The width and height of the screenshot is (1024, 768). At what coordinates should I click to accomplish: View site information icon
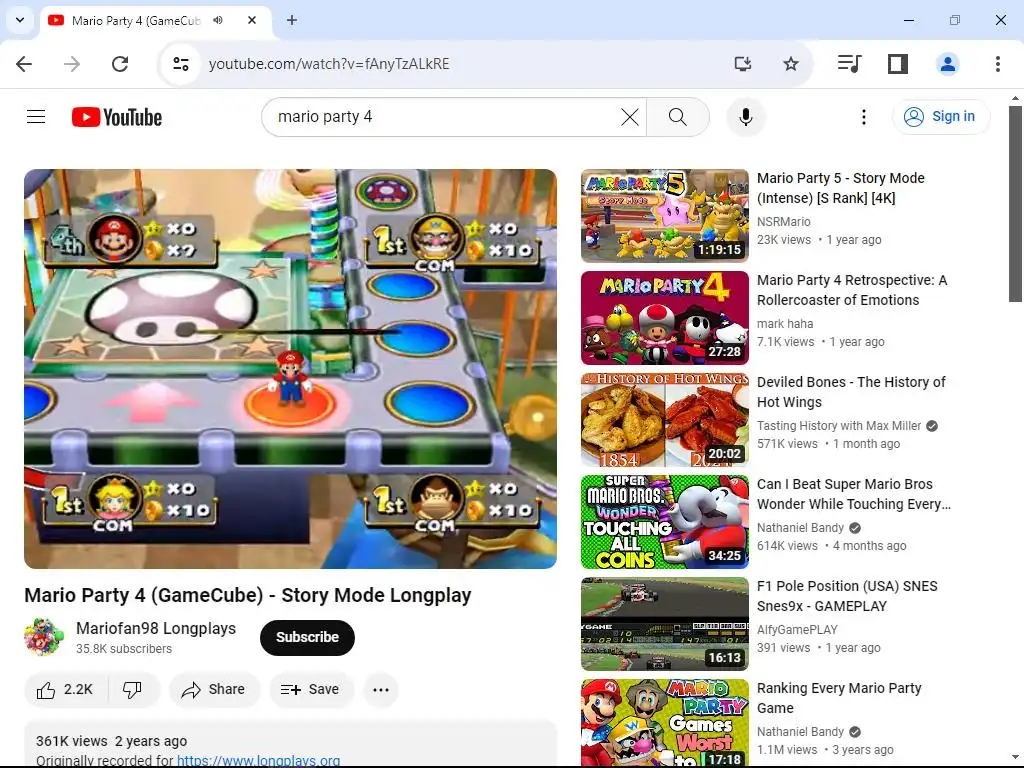(181, 64)
